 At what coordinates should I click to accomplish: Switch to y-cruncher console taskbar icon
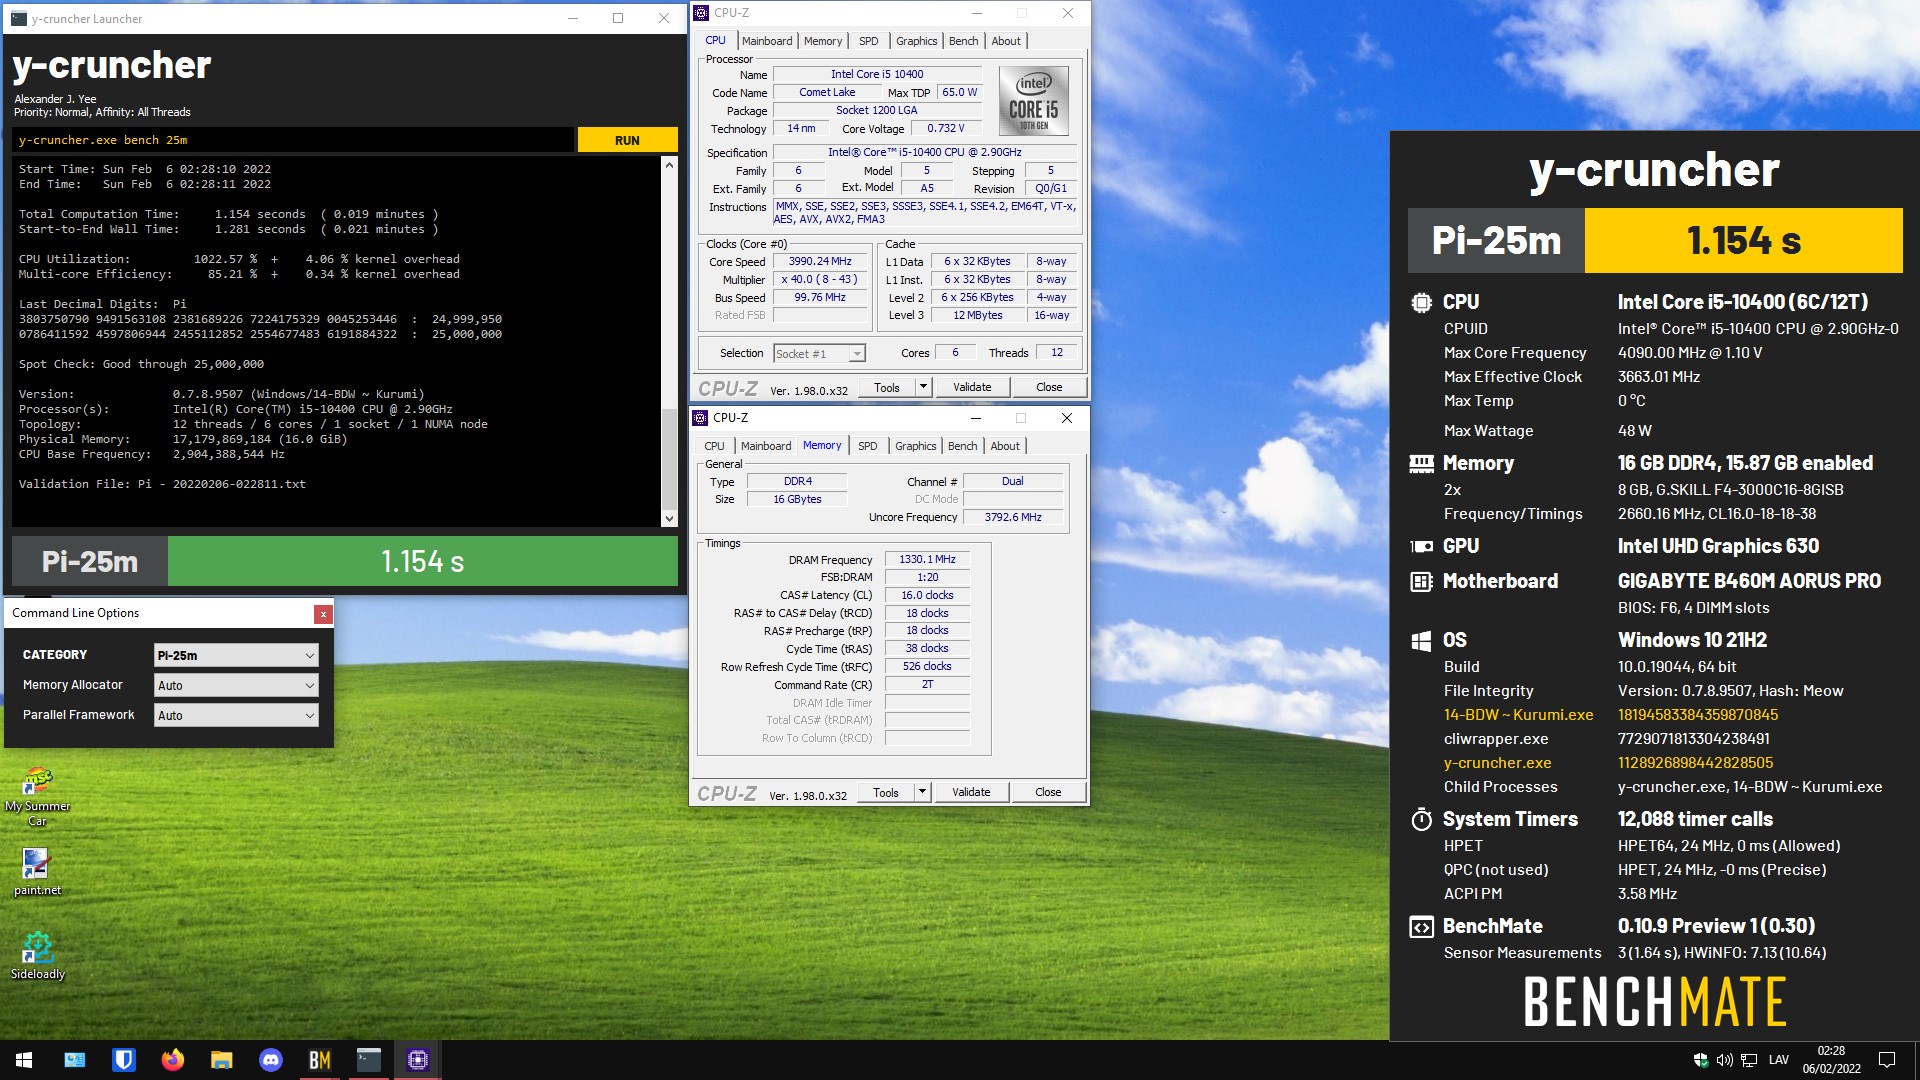[369, 1060]
